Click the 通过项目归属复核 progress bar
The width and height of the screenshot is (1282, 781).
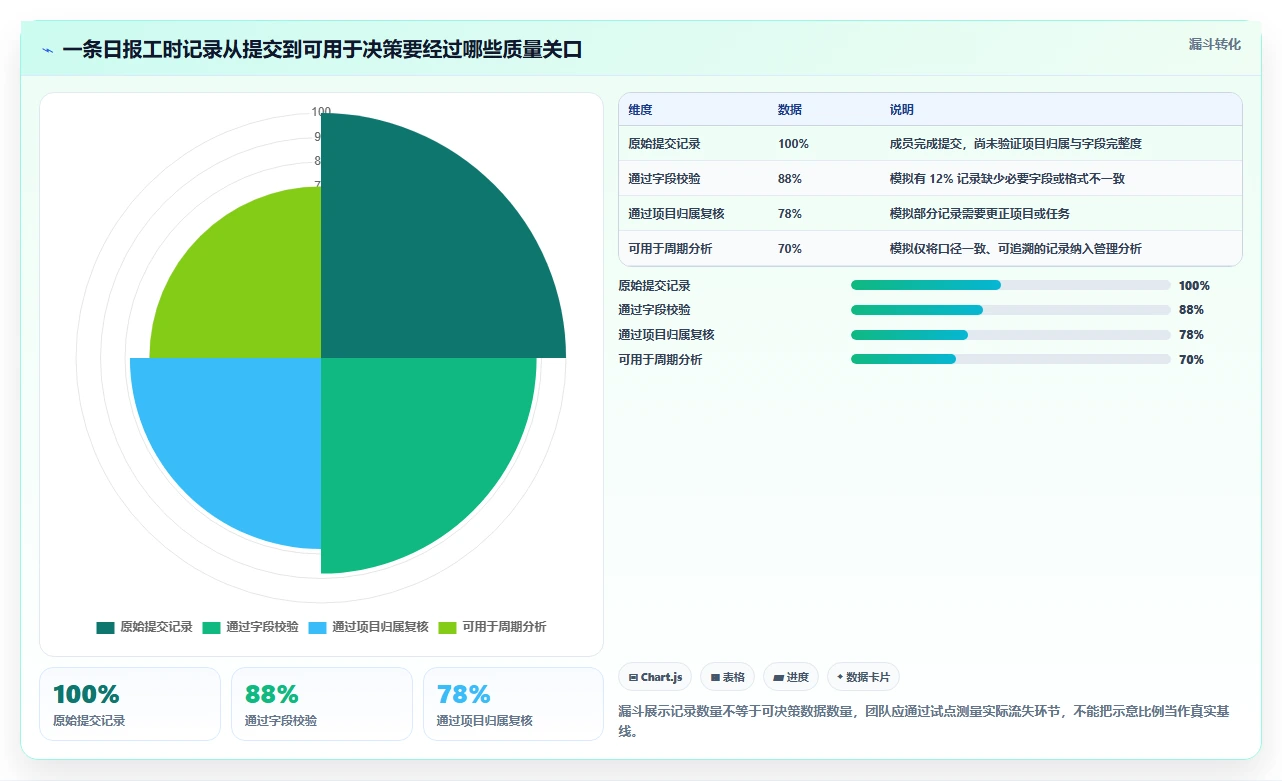1010,335
